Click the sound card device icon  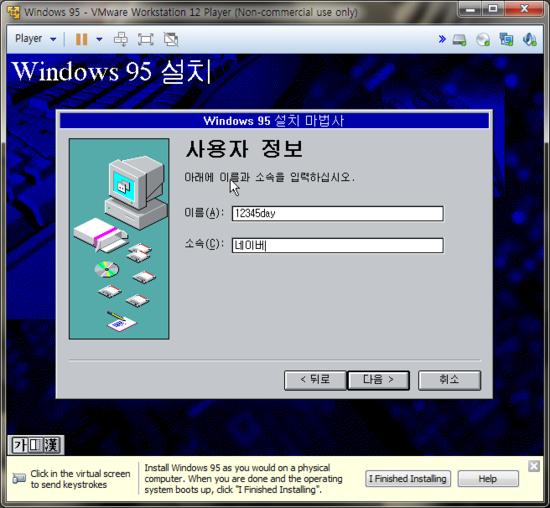[530, 39]
